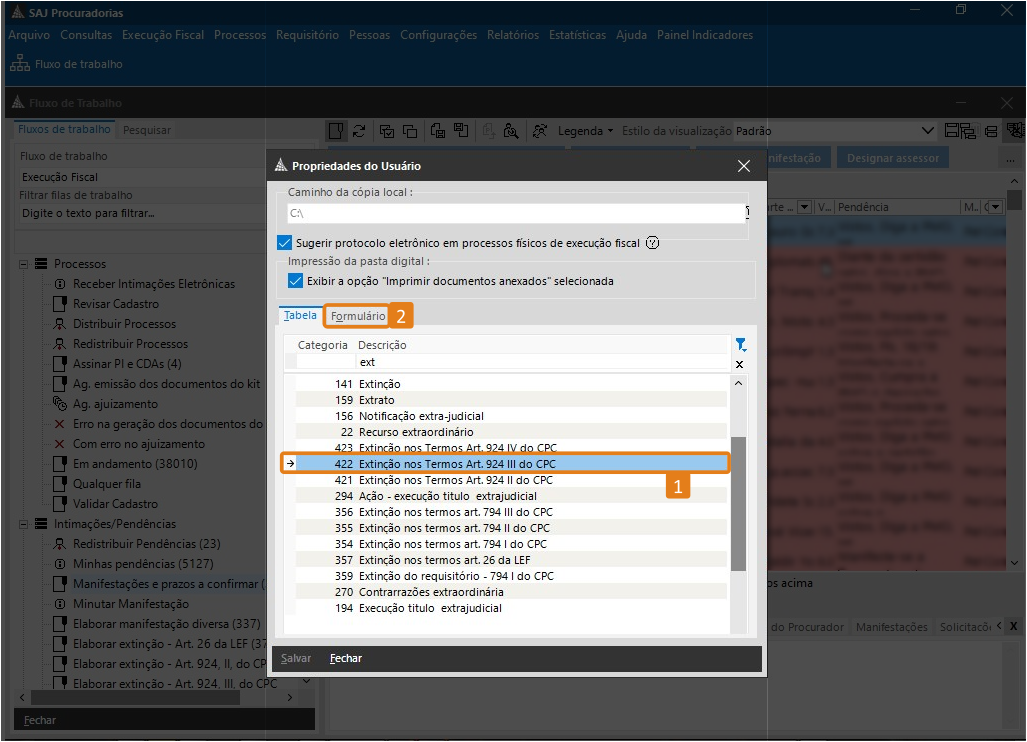Click the refresh icon in workflow toolbar
1027x742 pixels.
click(359, 131)
